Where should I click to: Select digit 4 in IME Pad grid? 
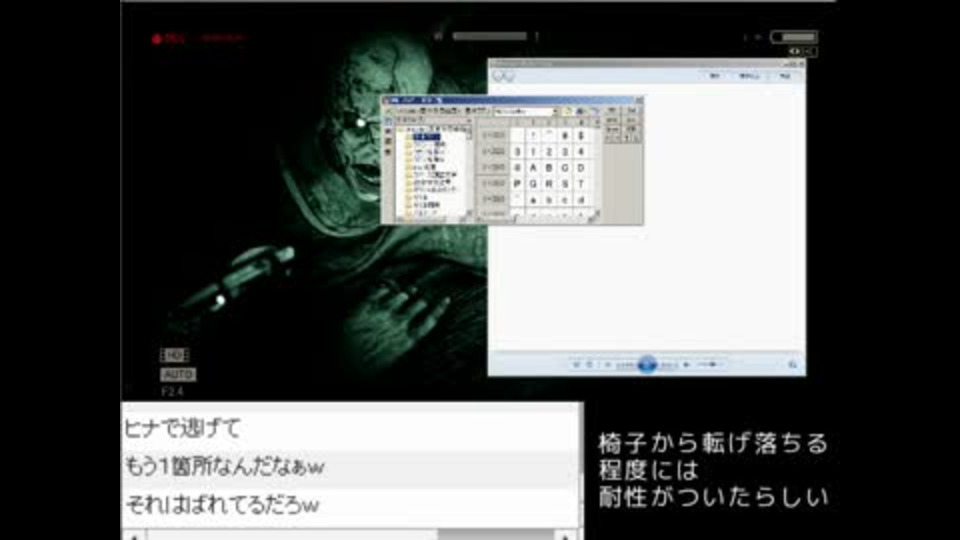coord(580,152)
